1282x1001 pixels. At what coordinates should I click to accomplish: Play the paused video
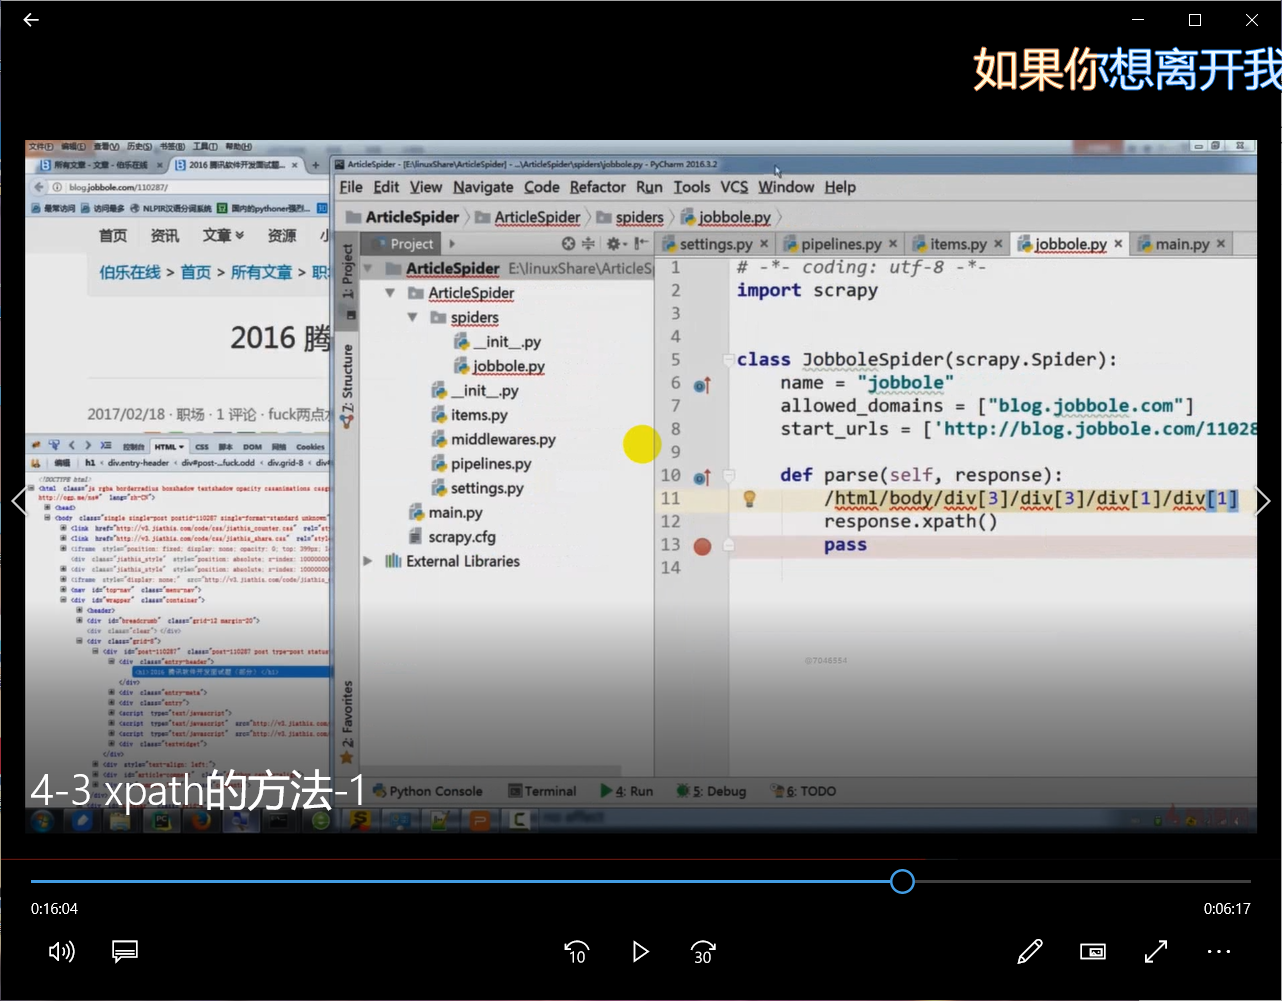(640, 952)
